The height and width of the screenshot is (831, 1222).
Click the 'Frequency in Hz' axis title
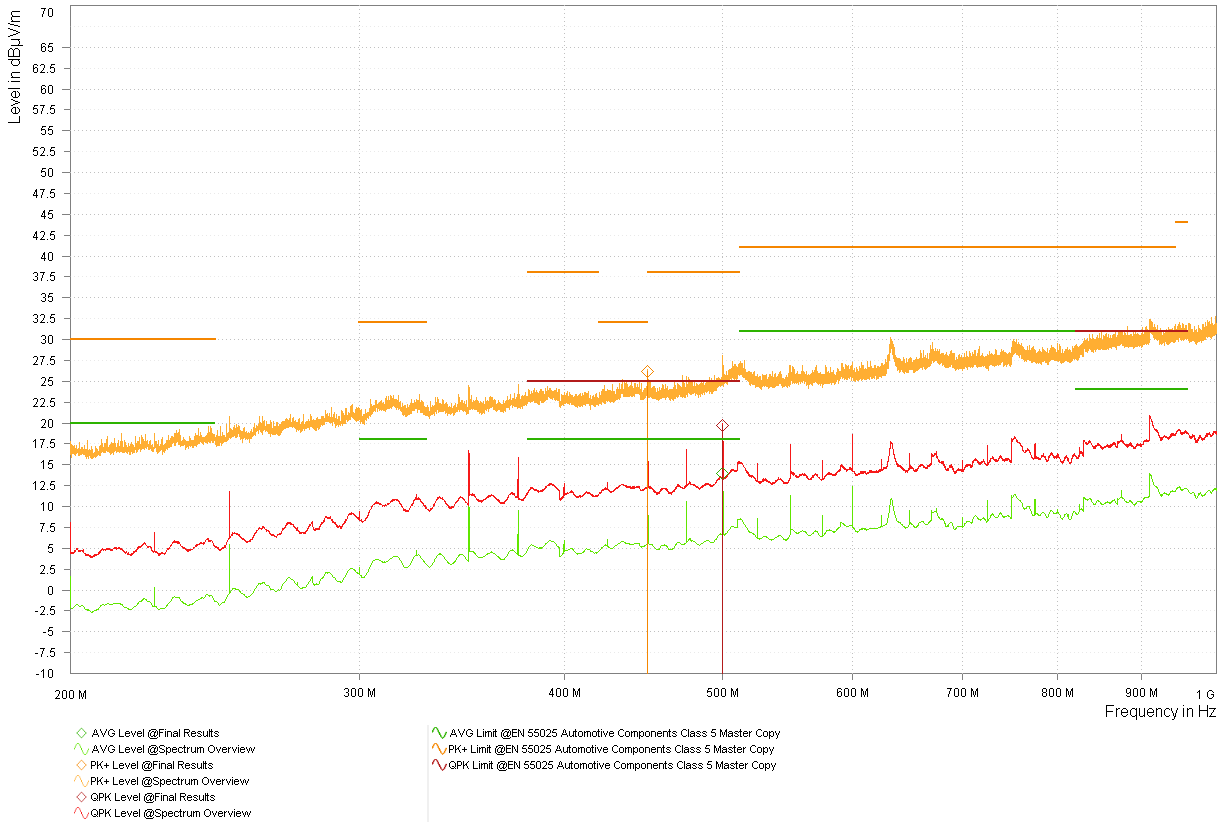[x=1160, y=712]
